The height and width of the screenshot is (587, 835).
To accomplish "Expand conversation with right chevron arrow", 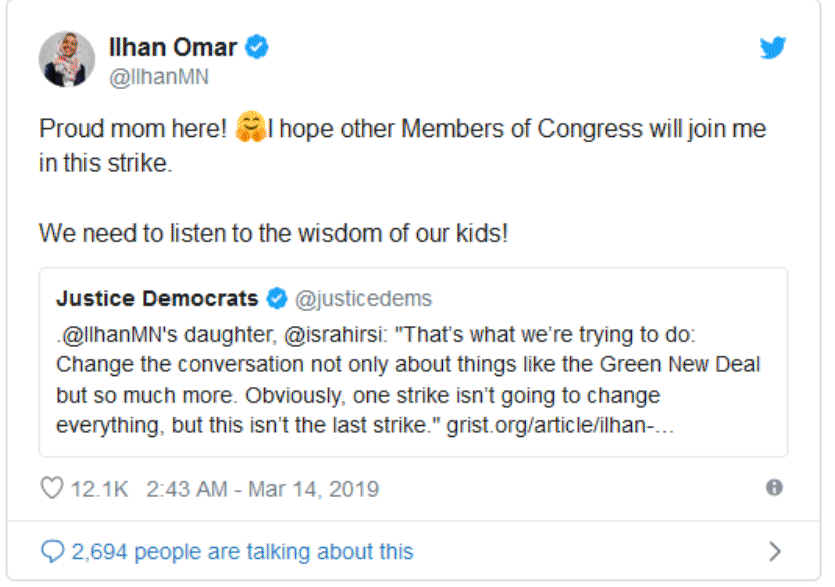I will [x=775, y=551].
